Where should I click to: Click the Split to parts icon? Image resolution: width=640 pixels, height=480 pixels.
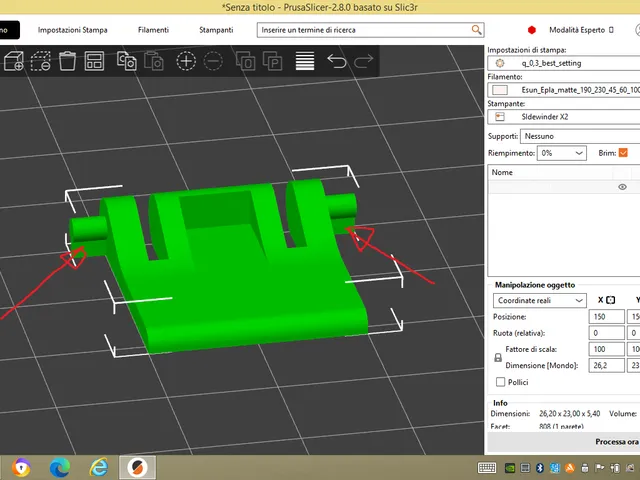[272, 61]
